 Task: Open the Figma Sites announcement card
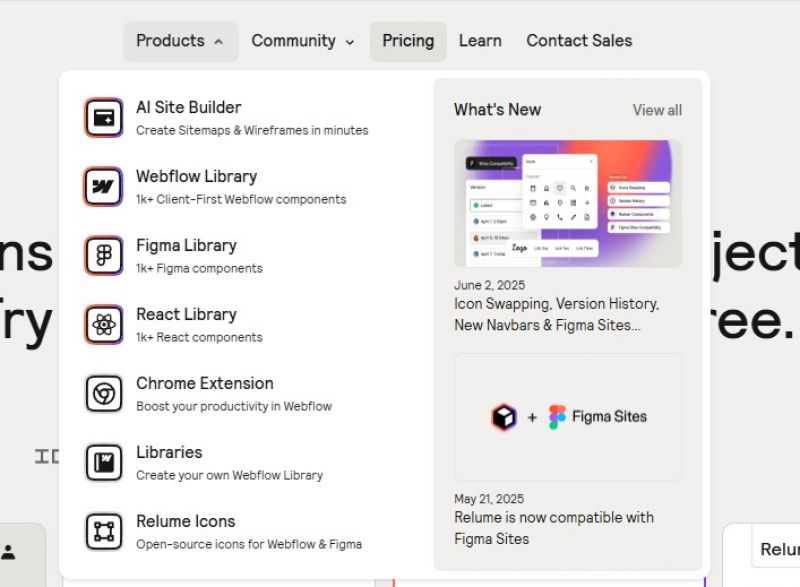[x=568, y=417]
